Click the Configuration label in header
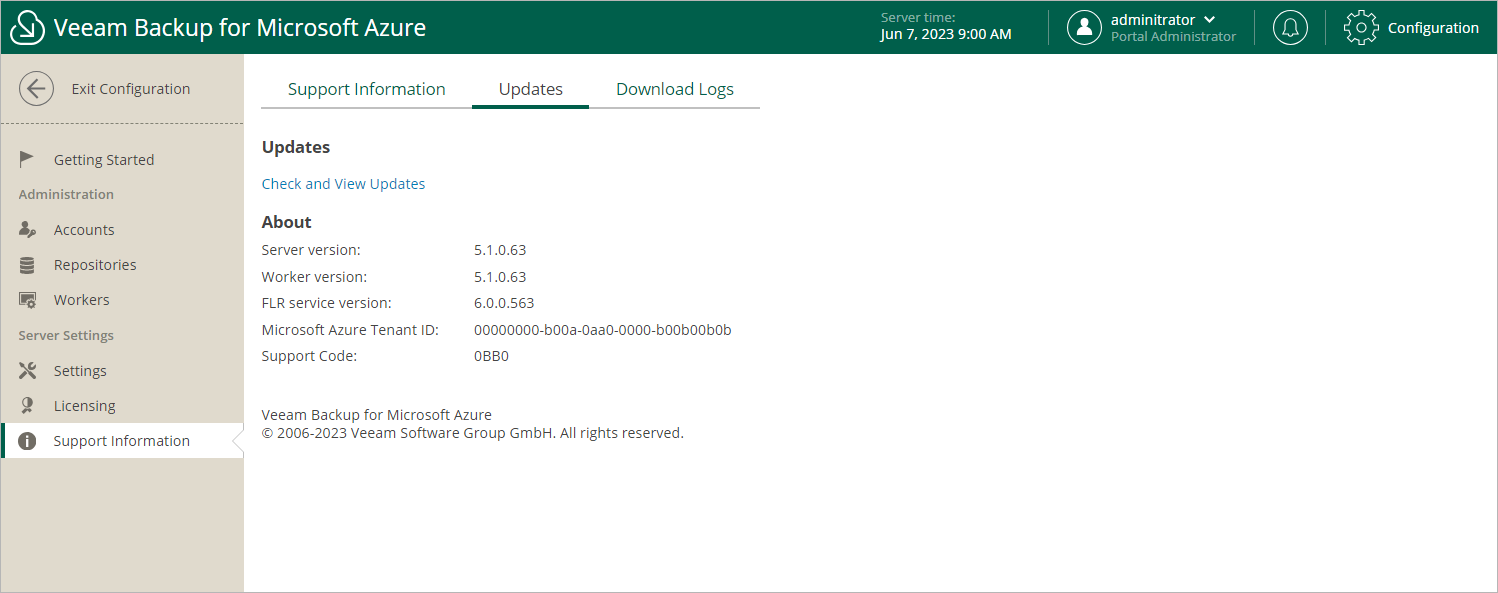This screenshot has height=593, width=1498. click(x=1433, y=28)
